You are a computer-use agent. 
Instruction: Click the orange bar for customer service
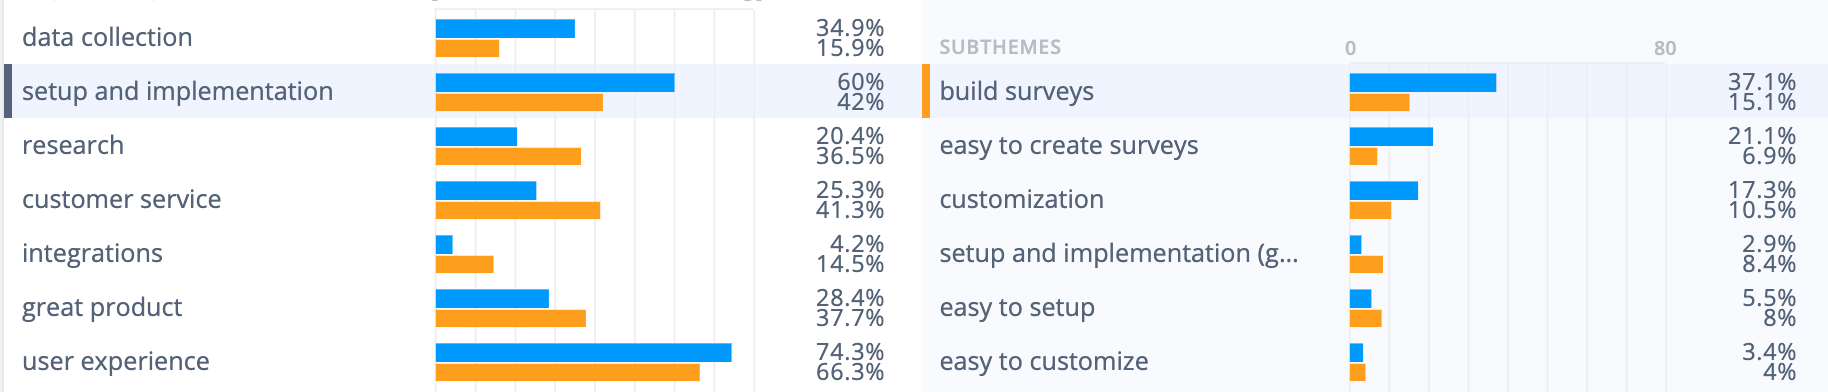click(518, 211)
